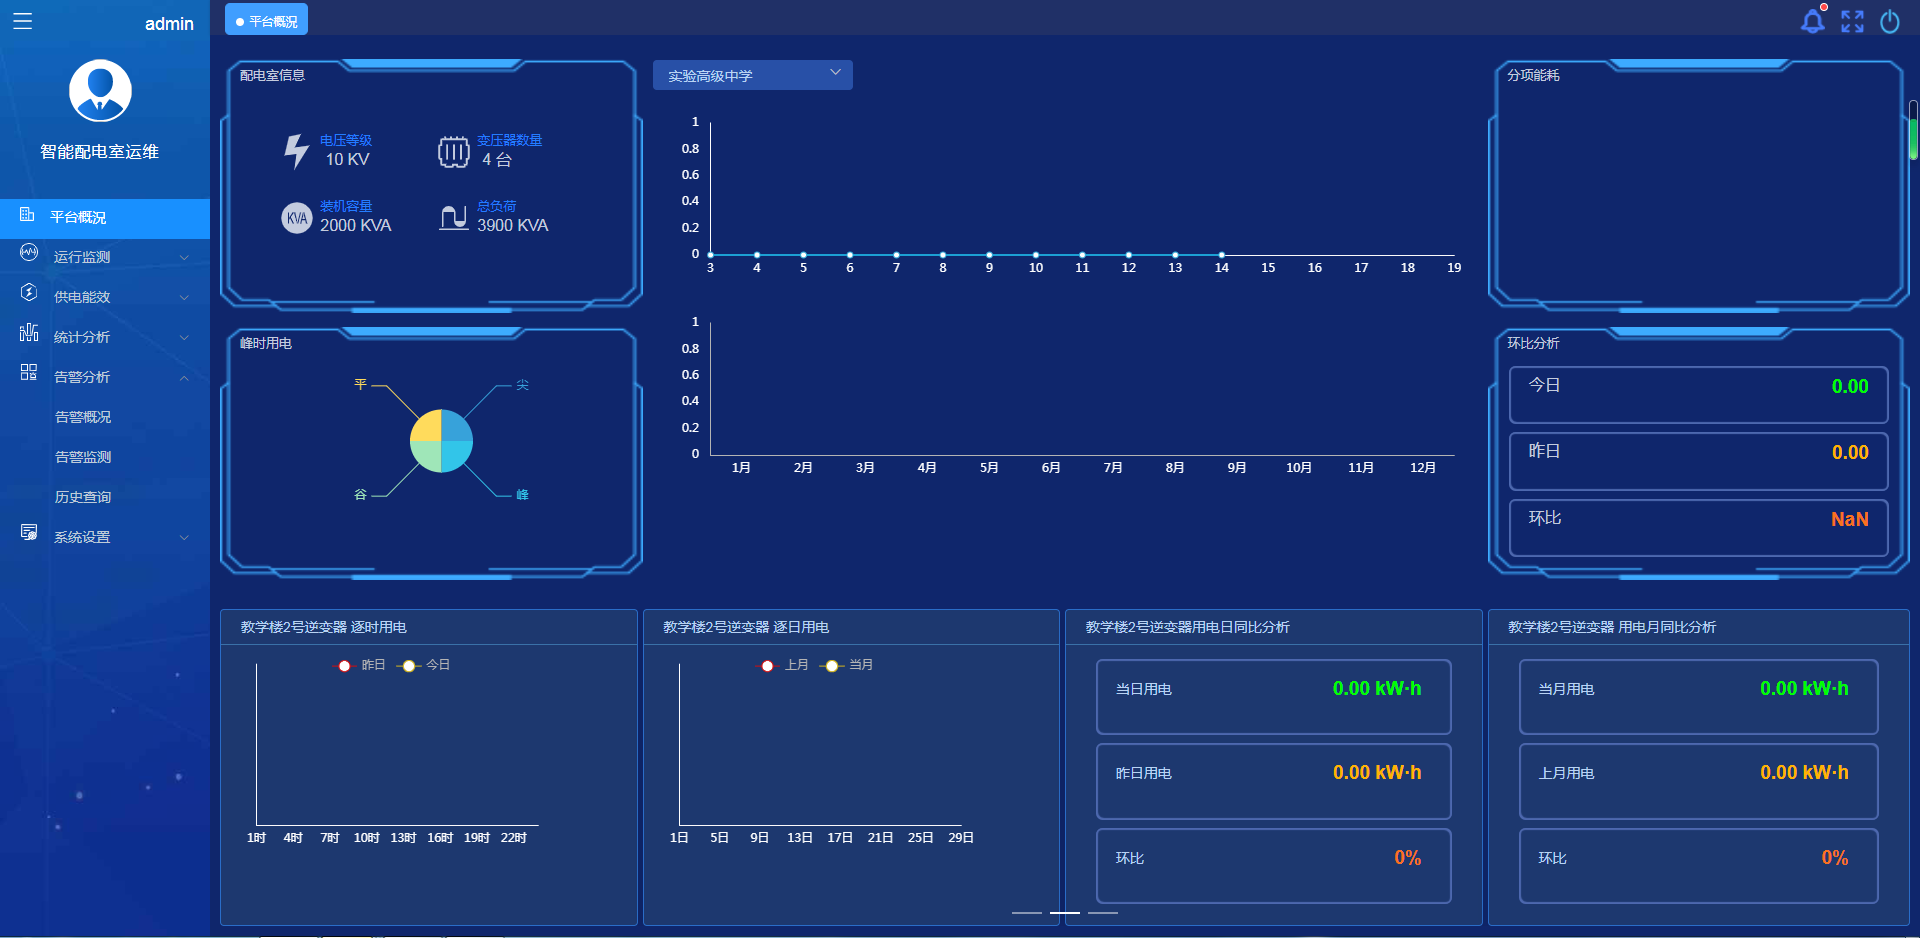
Task: Click the 上月用电 0.00 kW·h card
Action: tap(1698, 780)
